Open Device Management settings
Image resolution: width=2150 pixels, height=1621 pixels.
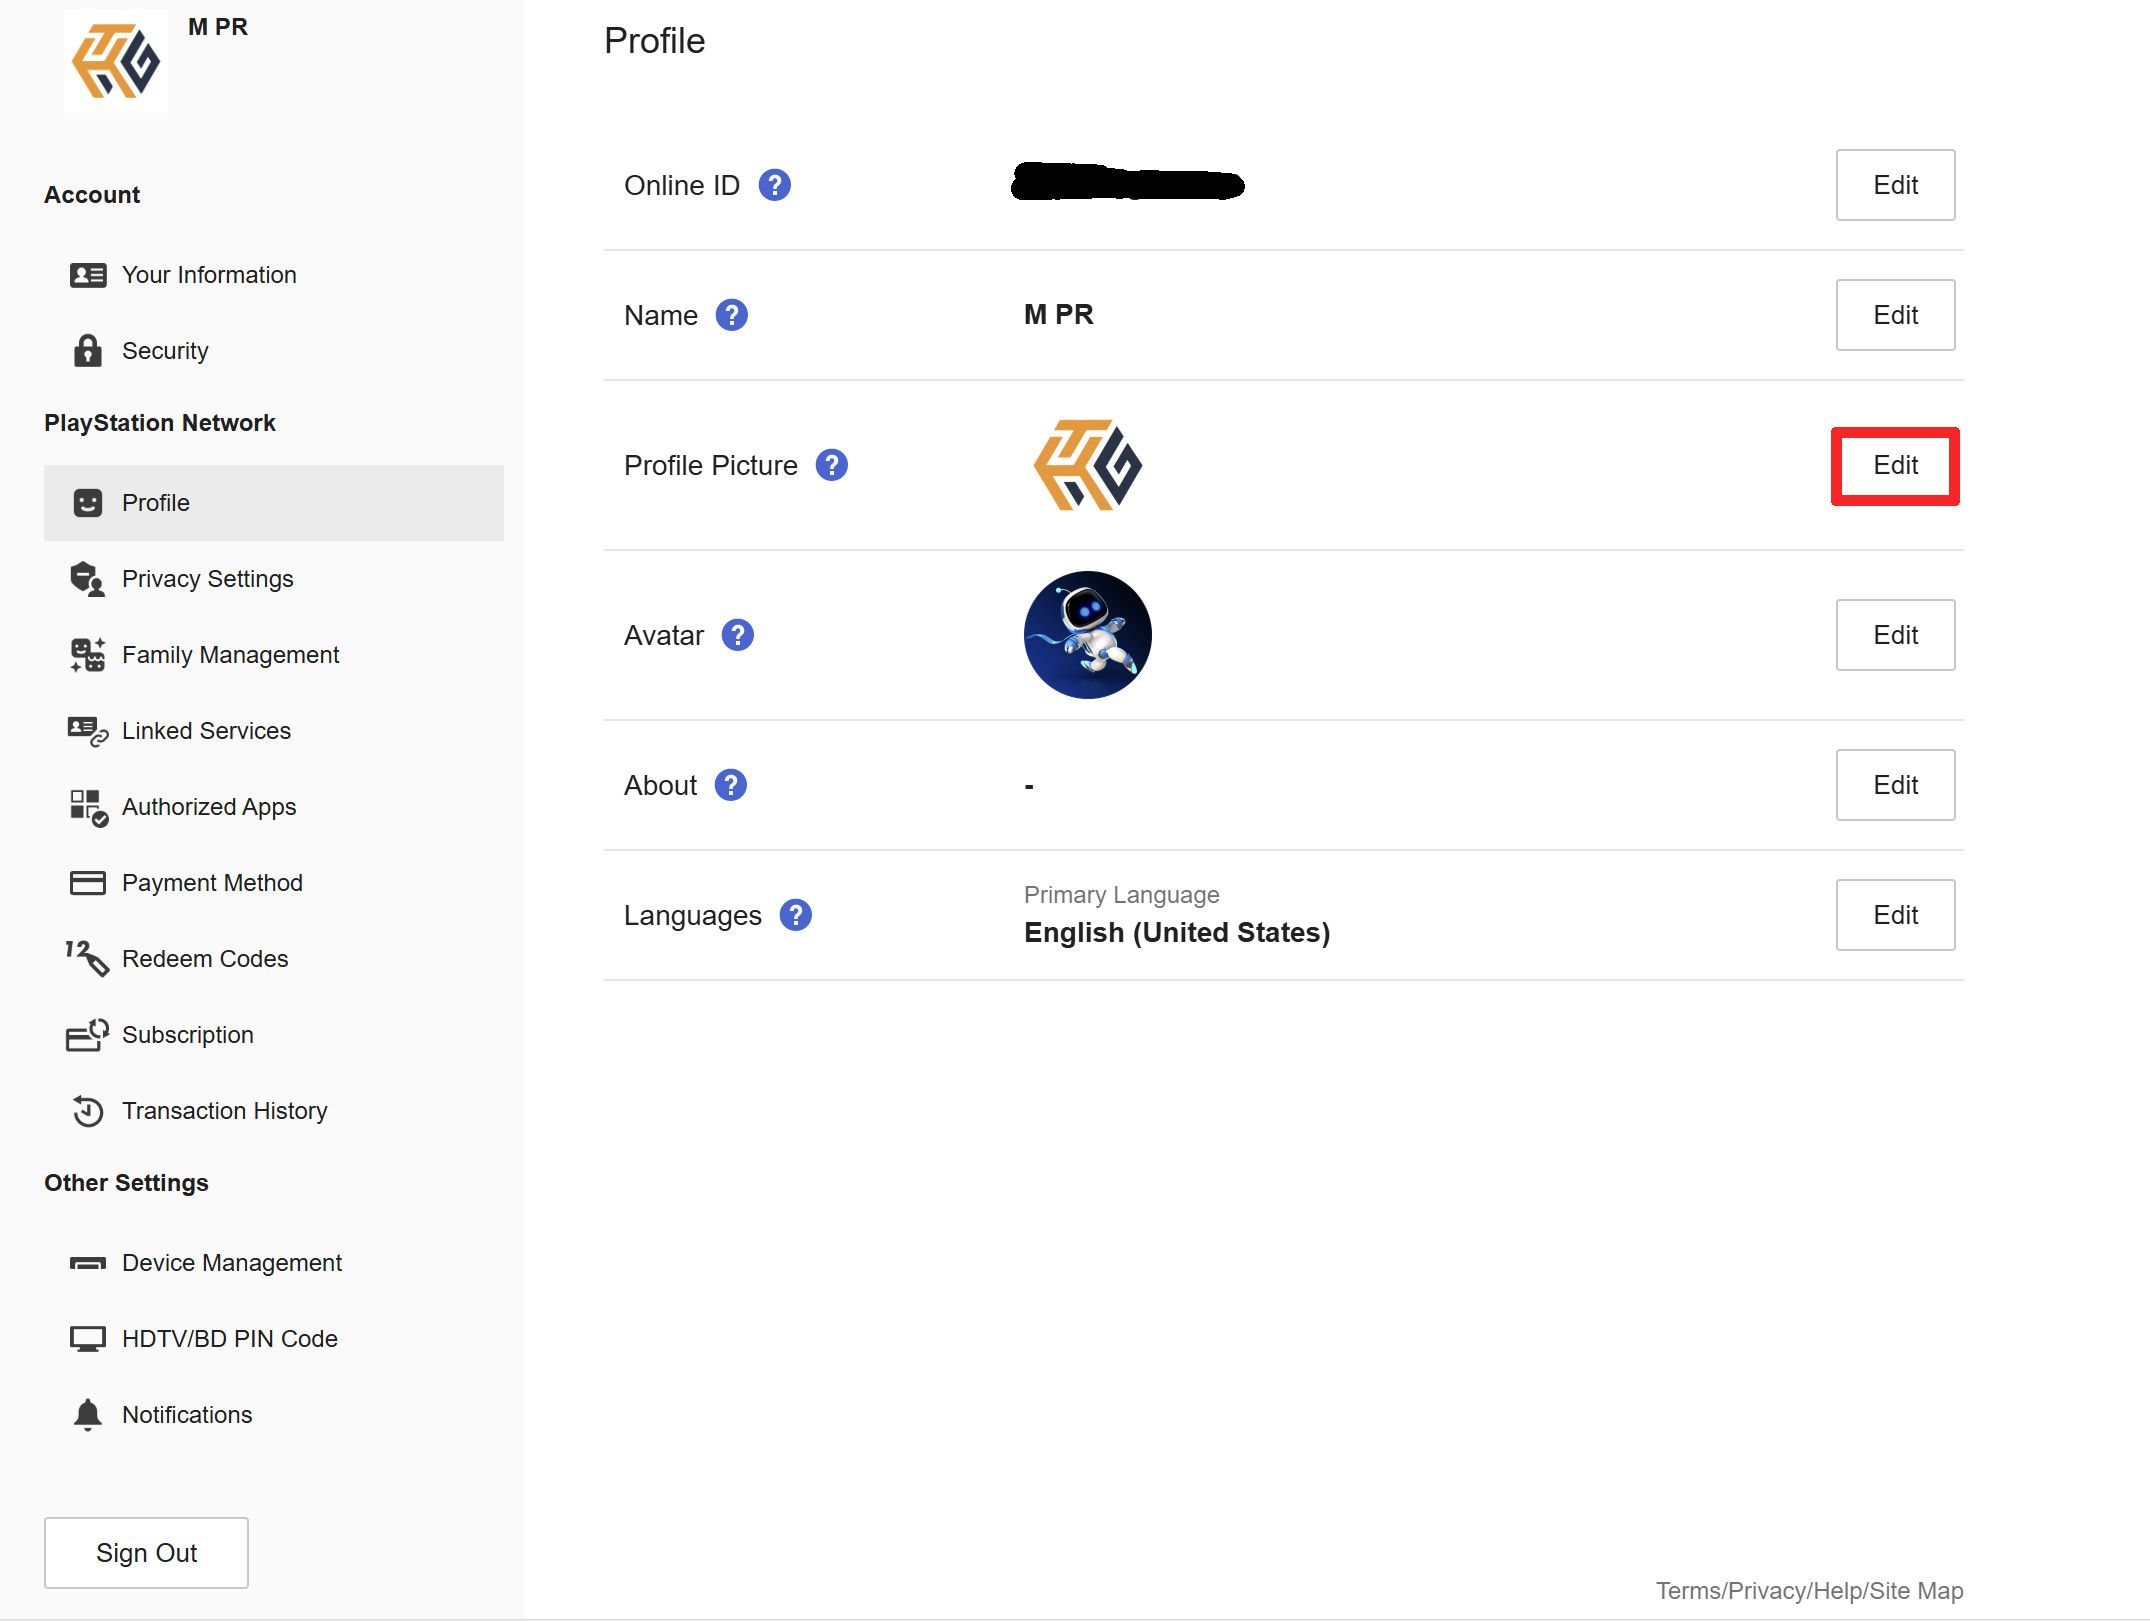230,1262
